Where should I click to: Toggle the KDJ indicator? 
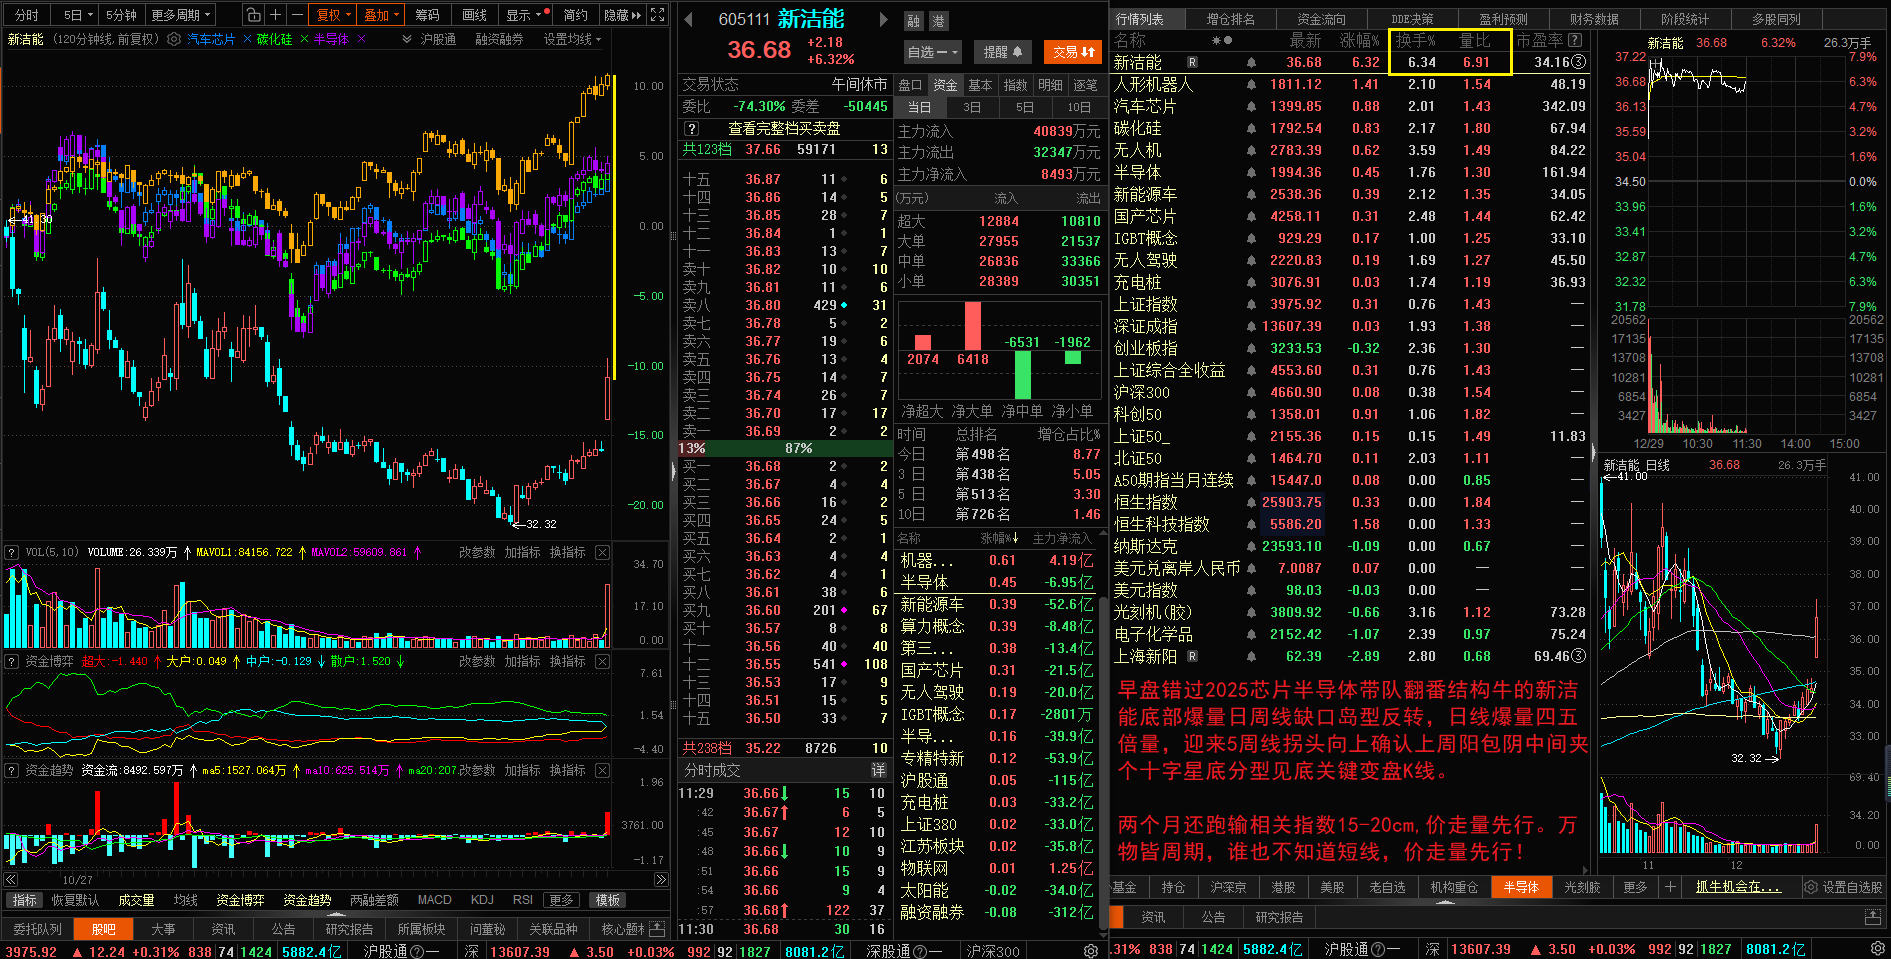(x=482, y=900)
